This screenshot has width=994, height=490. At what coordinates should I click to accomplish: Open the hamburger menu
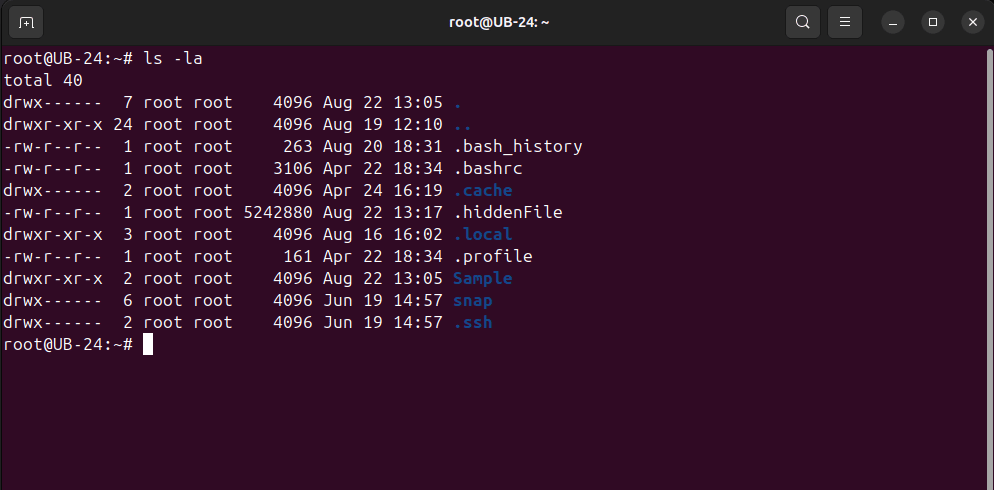(x=845, y=21)
